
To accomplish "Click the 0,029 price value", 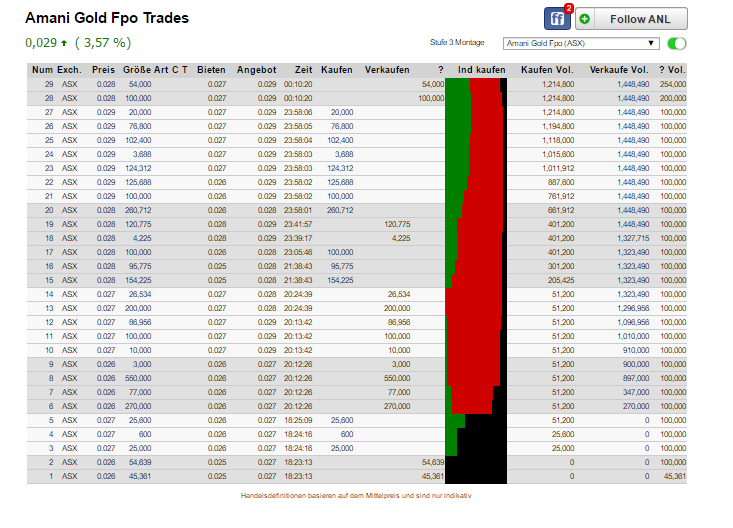I will (x=41, y=43).
